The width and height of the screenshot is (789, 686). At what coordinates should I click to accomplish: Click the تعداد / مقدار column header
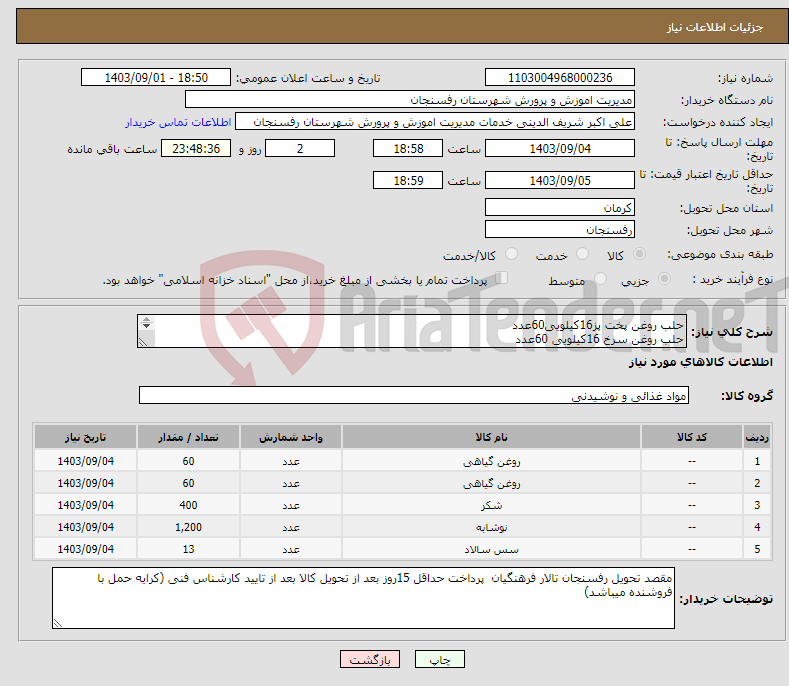click(188, 437)
